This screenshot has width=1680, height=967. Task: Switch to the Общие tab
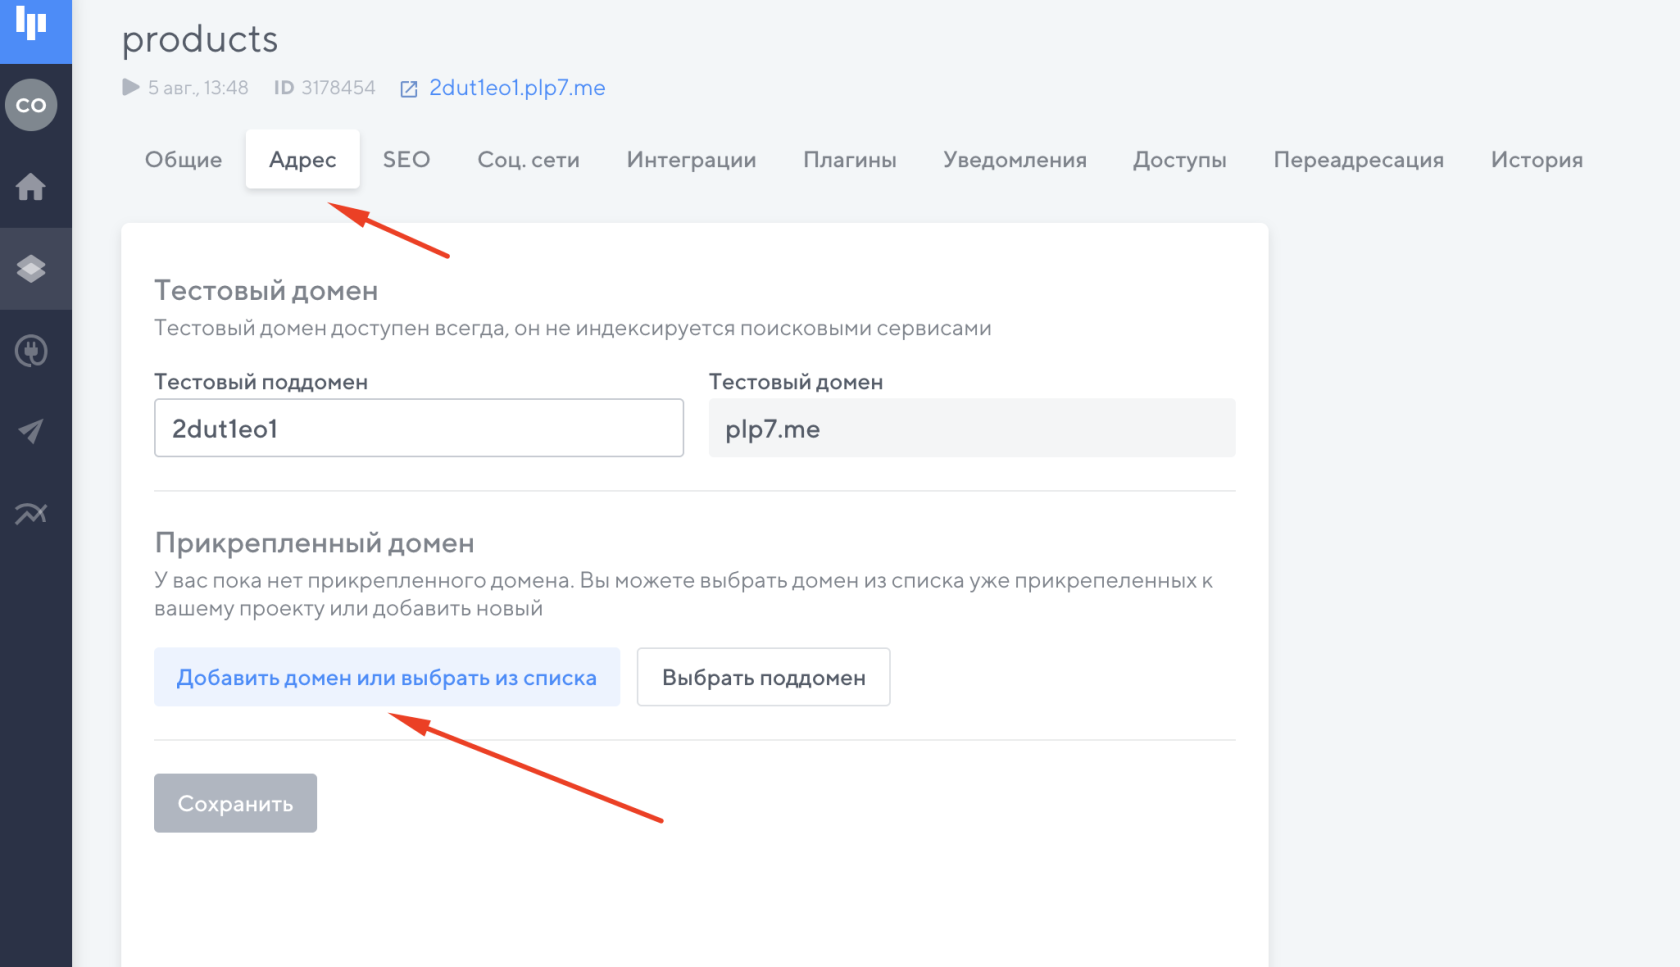[x=183, y=159]
